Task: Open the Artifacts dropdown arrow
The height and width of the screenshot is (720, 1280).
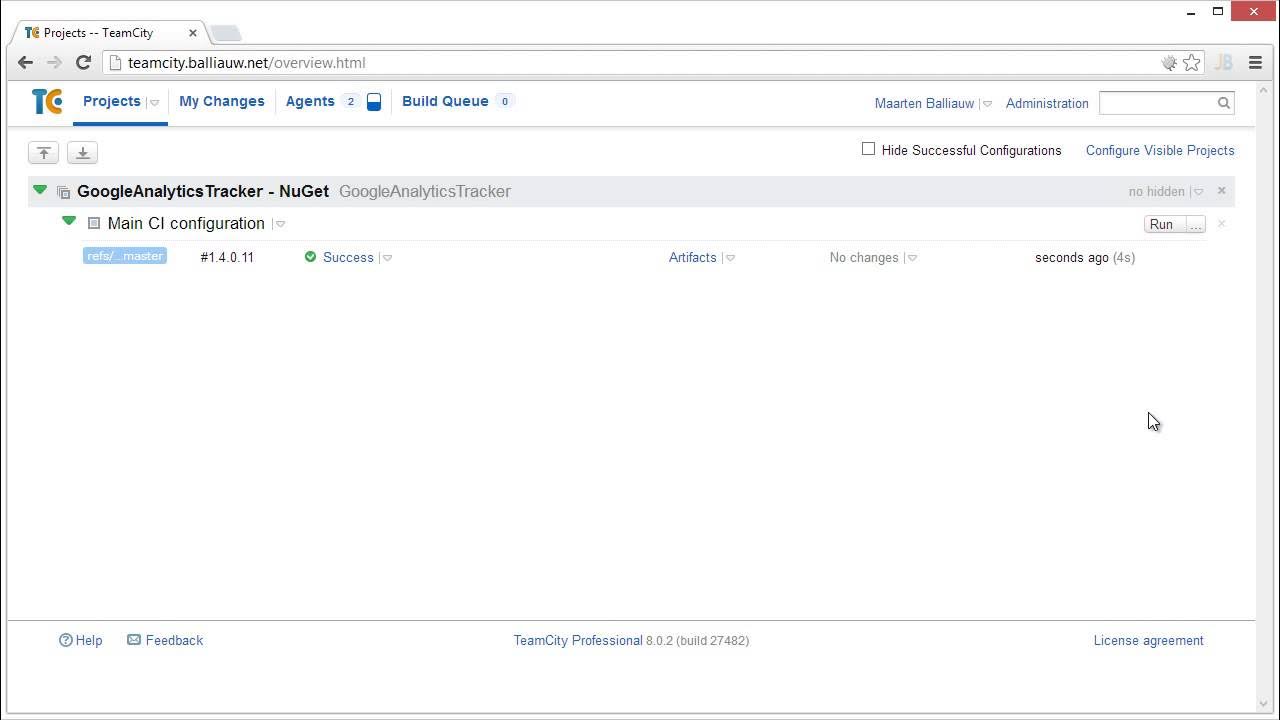Action: pos(730,258)
